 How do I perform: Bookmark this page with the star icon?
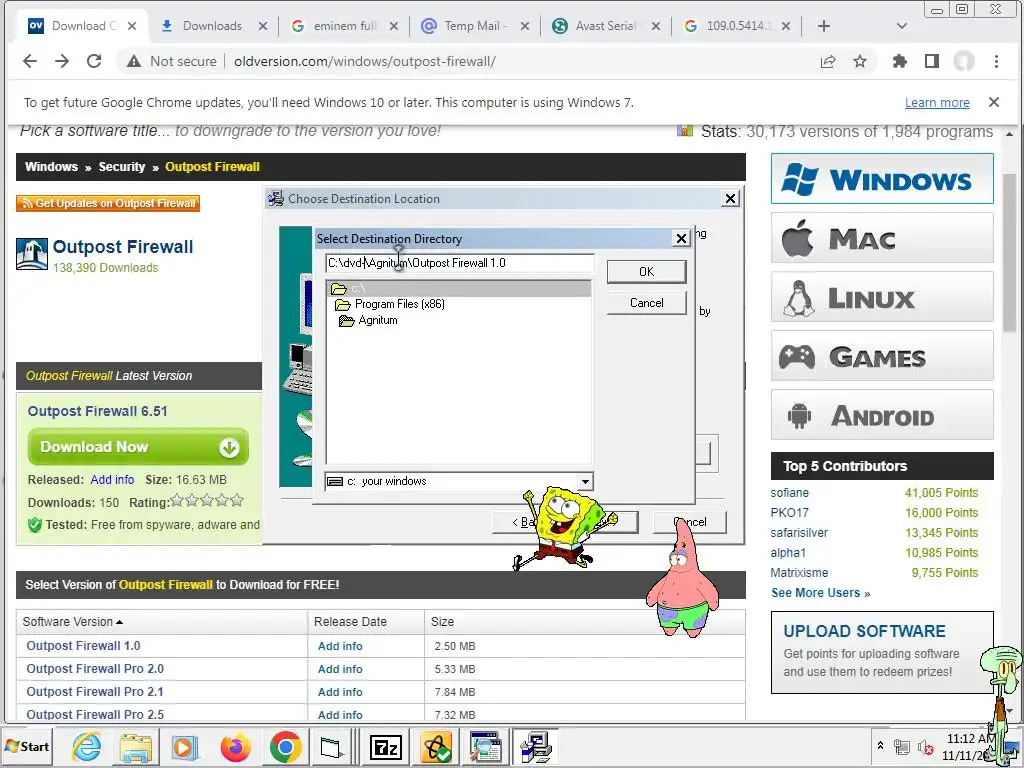point(860,61)
